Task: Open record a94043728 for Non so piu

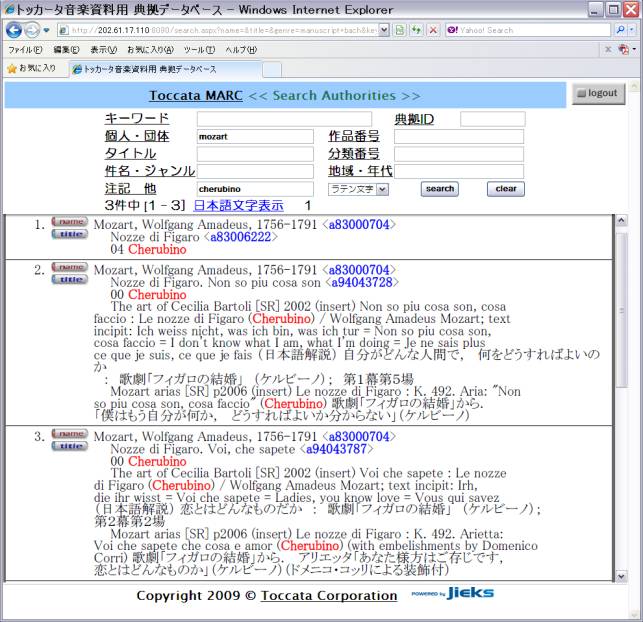Action: 362,283
